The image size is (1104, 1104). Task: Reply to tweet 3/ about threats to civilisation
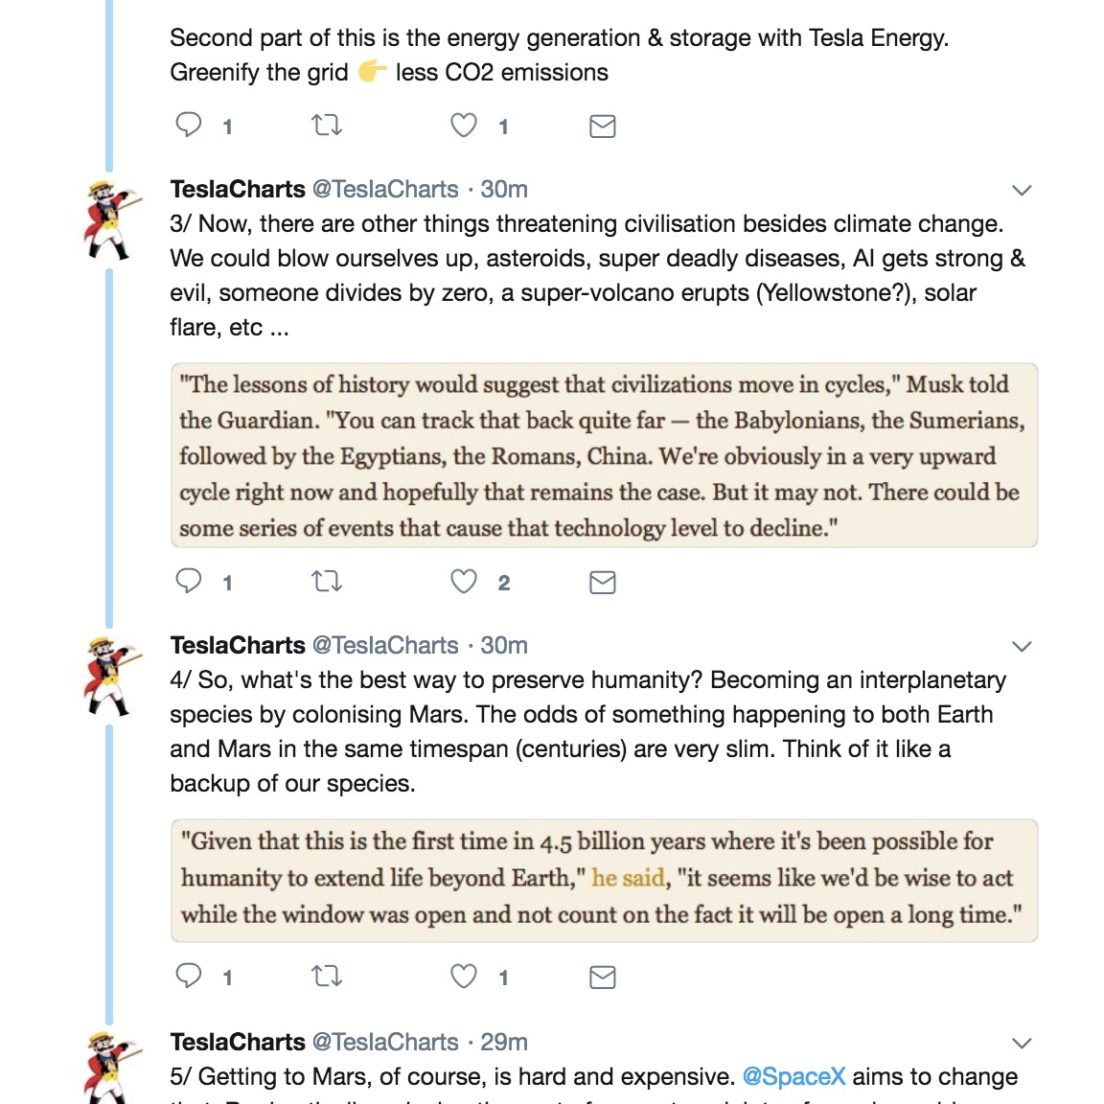[188, 582]
